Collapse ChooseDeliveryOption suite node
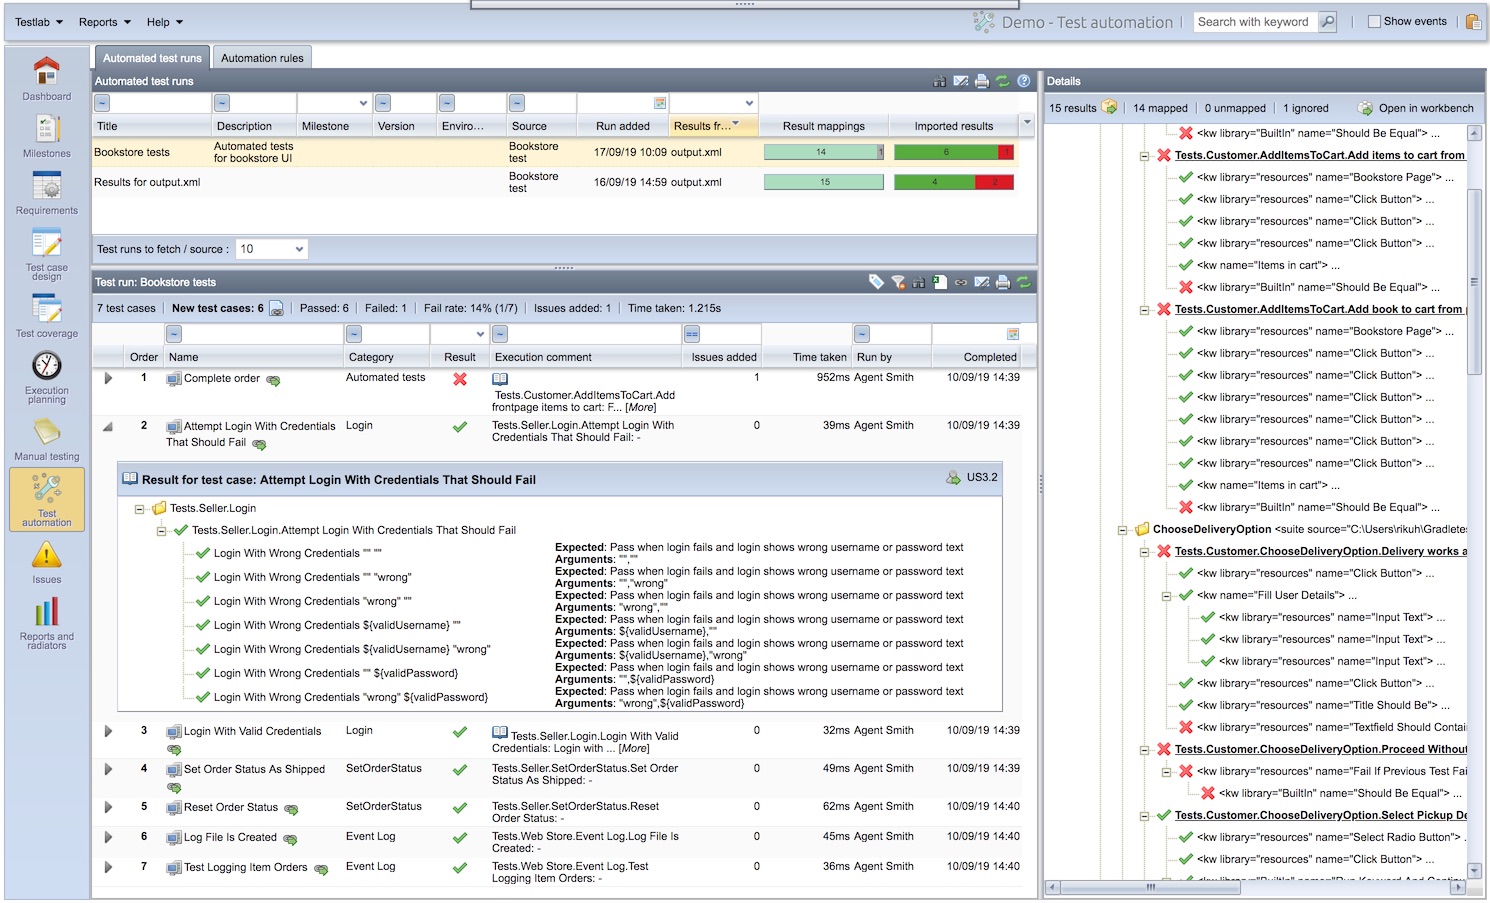This screenshot has width=1490, height=903. pyautogui.click(x=1123, y=529)
